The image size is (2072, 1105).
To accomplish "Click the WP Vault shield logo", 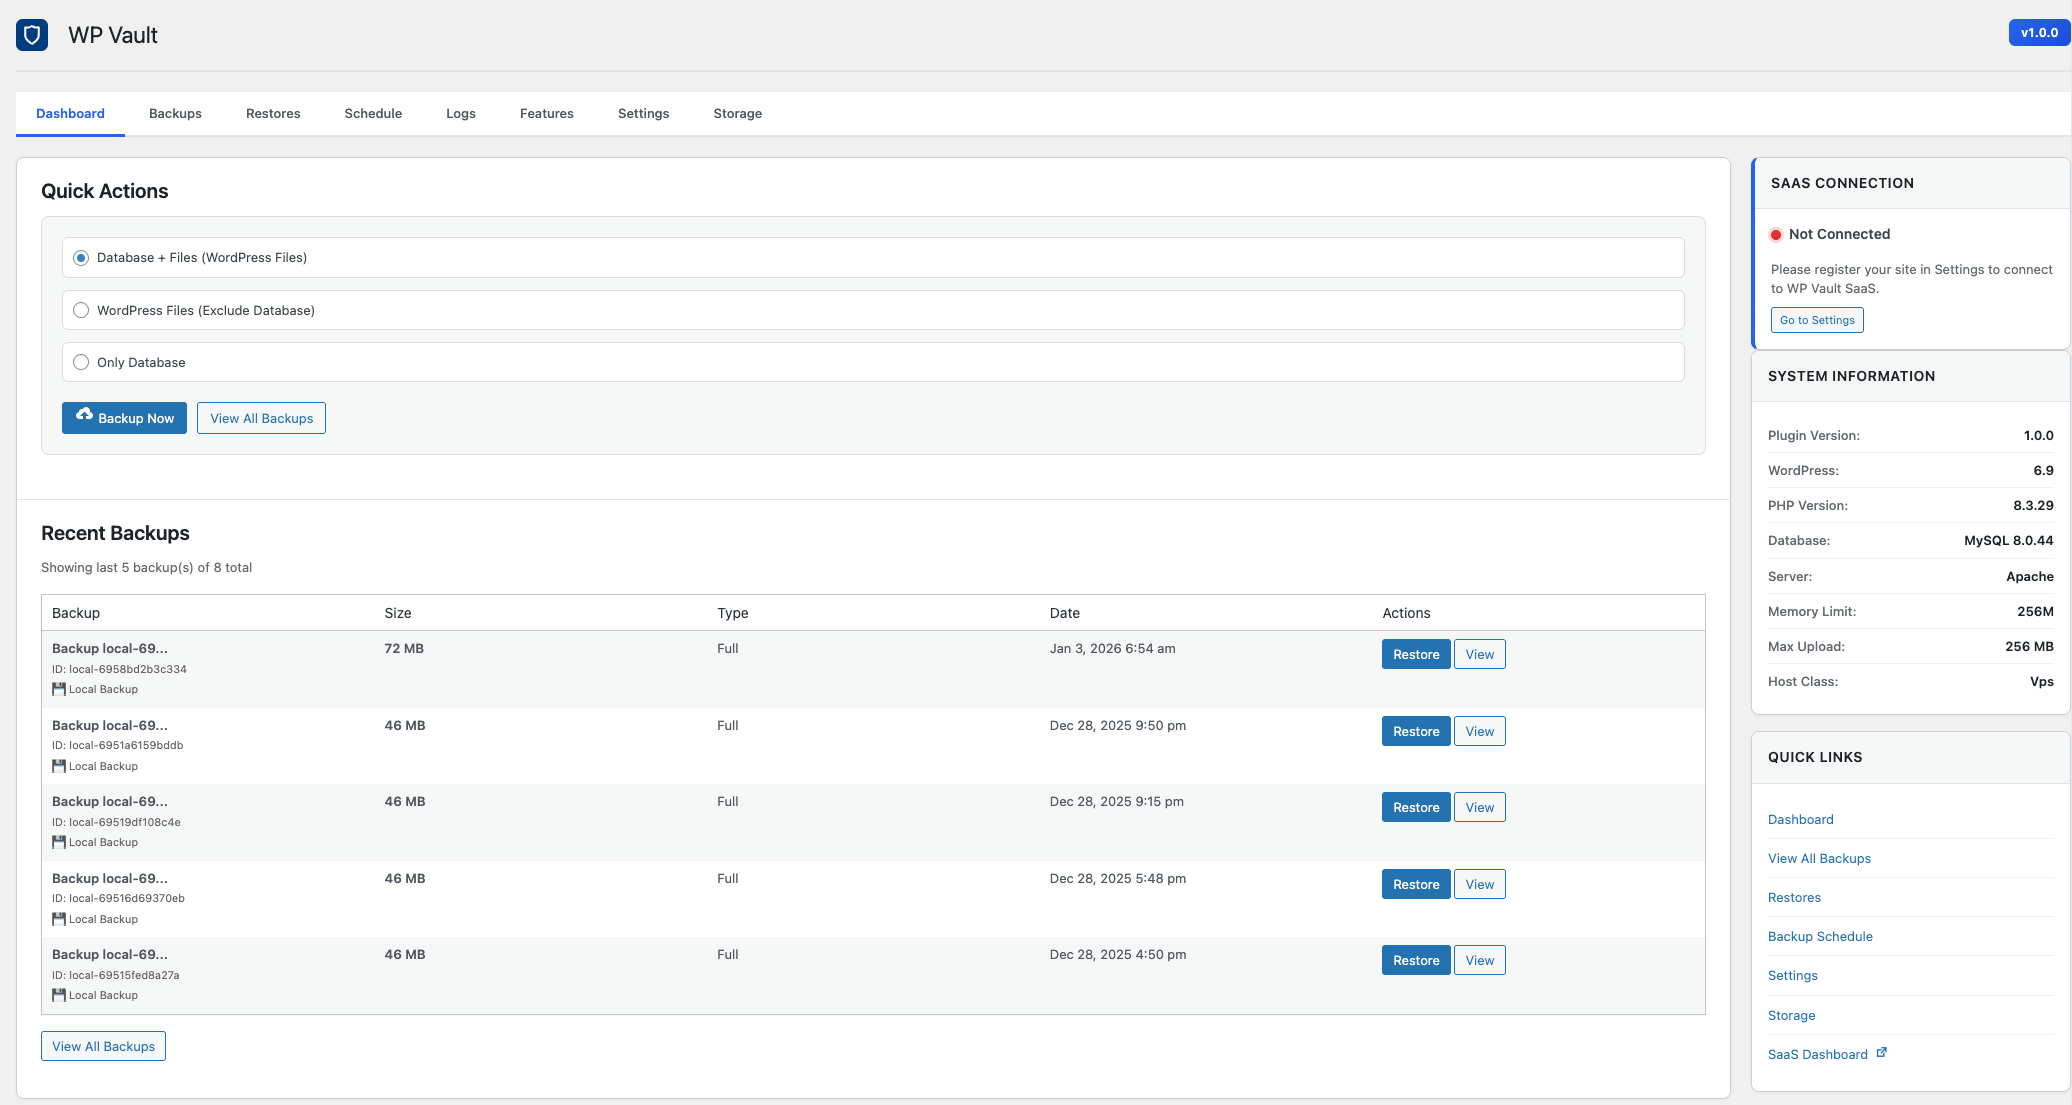I will [32, 35].
